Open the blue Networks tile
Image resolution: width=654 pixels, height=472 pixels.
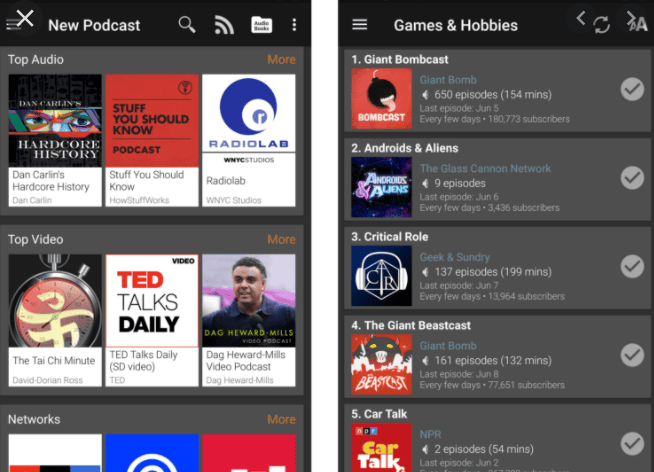click(152, 453)
